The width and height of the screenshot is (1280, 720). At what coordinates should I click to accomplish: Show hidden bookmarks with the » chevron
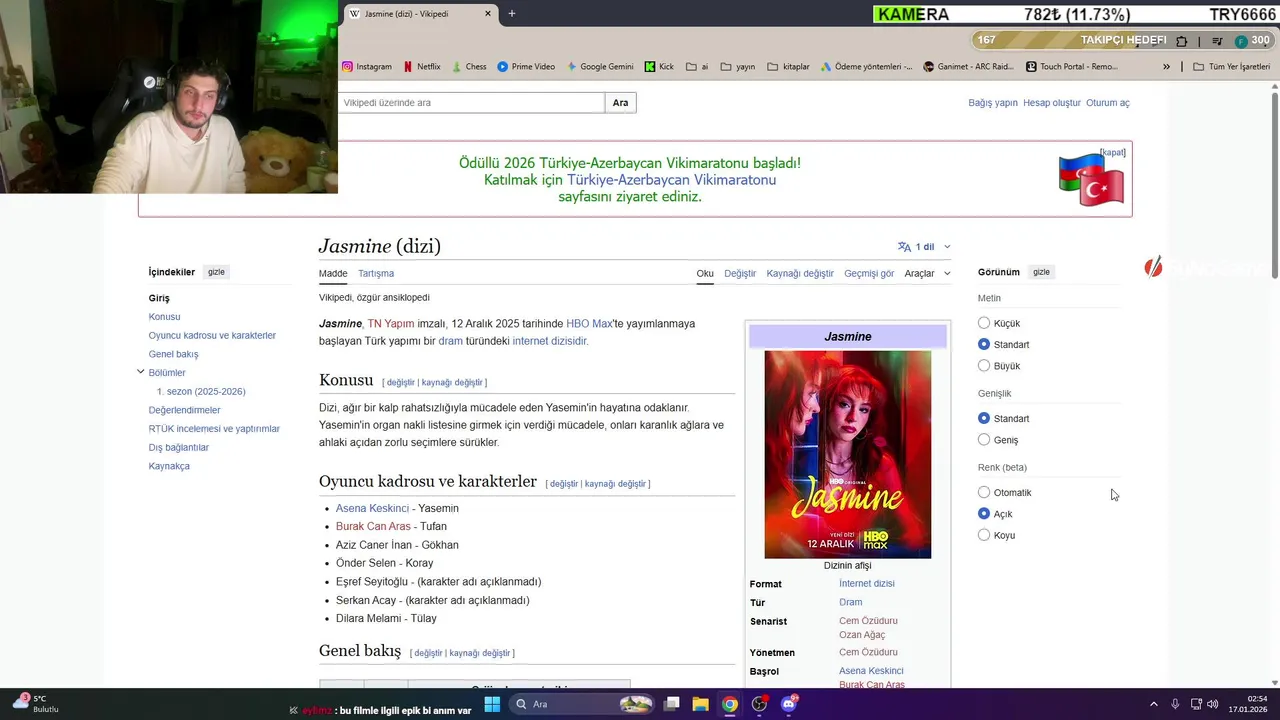coord(1166,67)
